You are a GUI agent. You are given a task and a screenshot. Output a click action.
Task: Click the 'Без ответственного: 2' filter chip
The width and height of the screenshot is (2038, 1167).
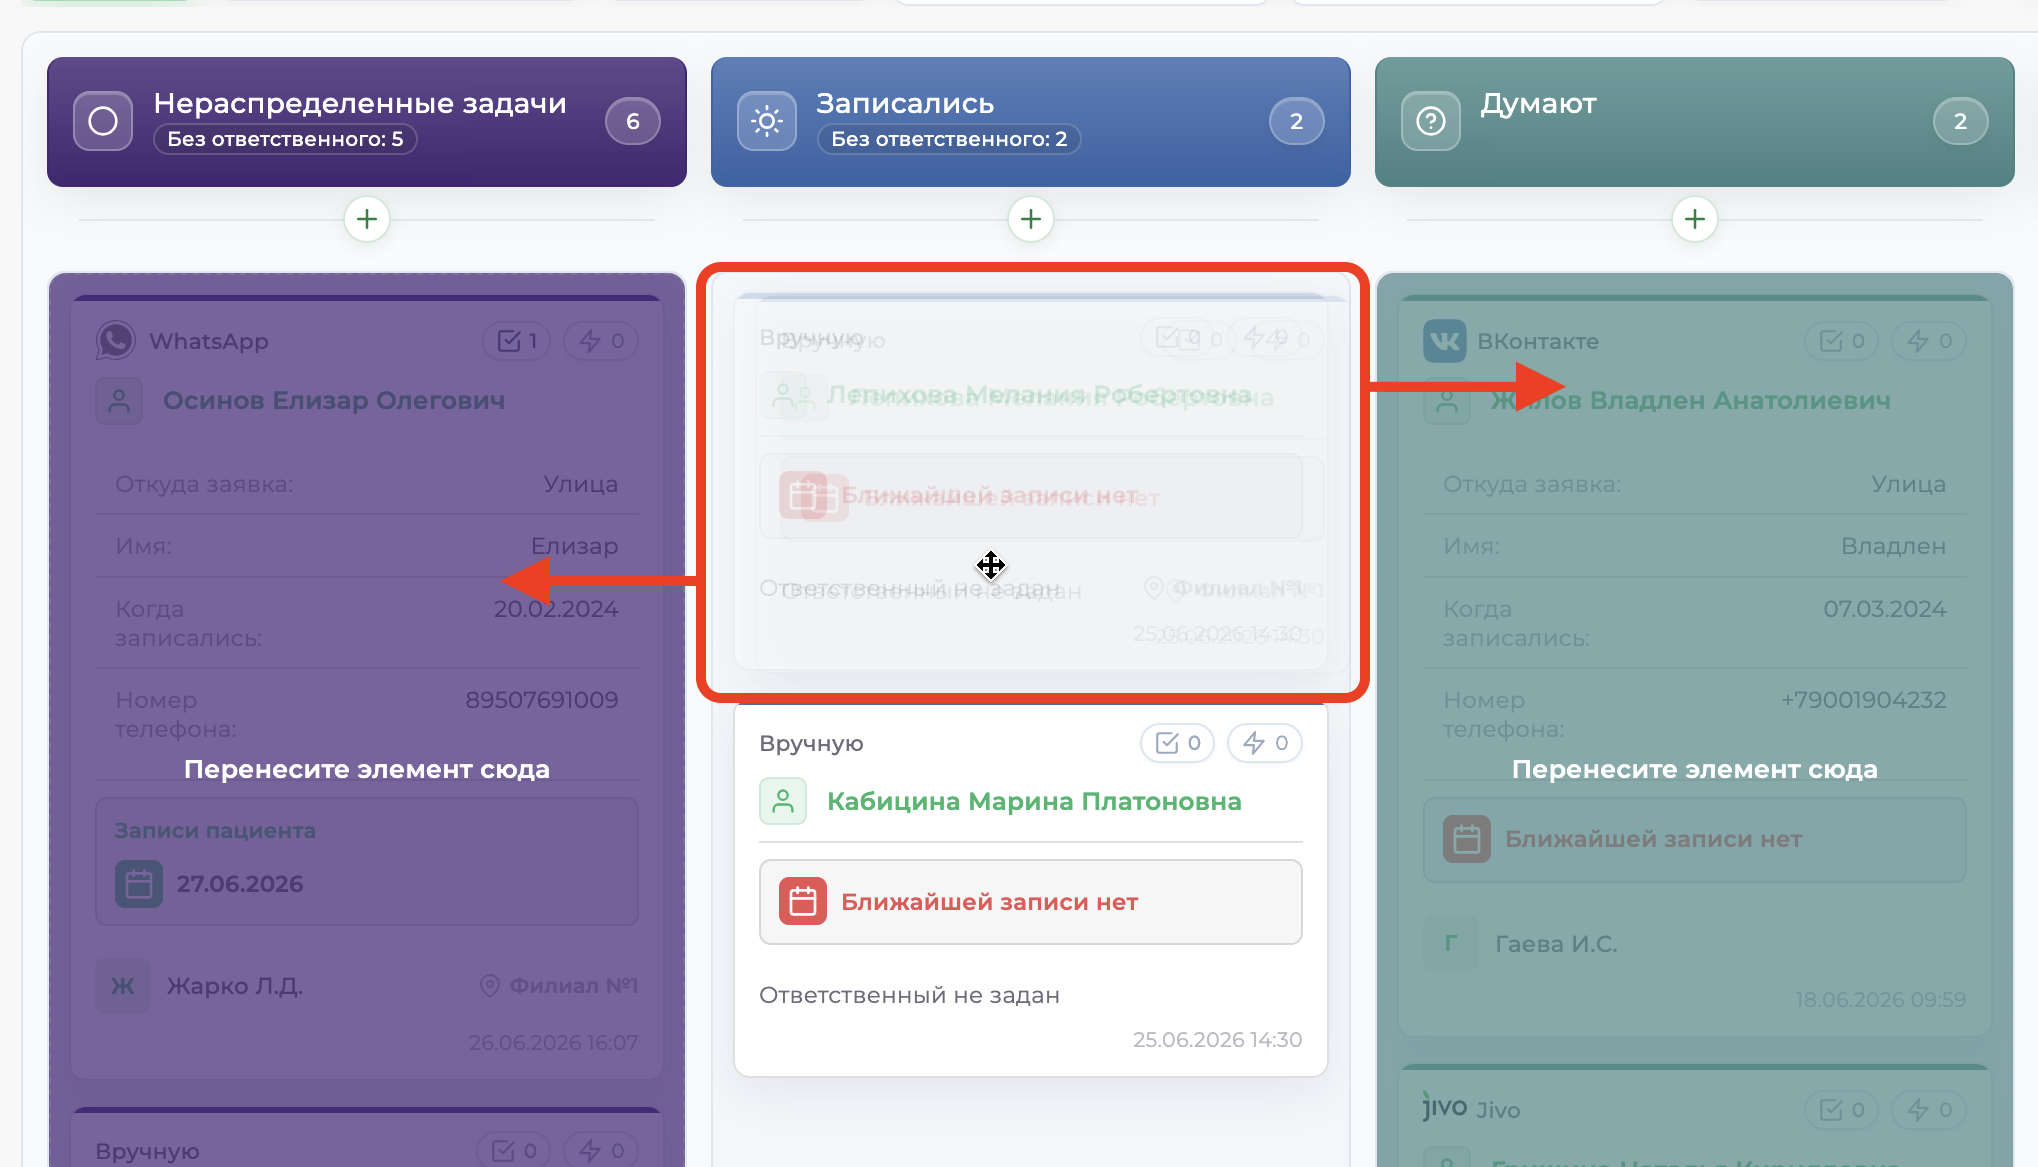pos(949,139)
